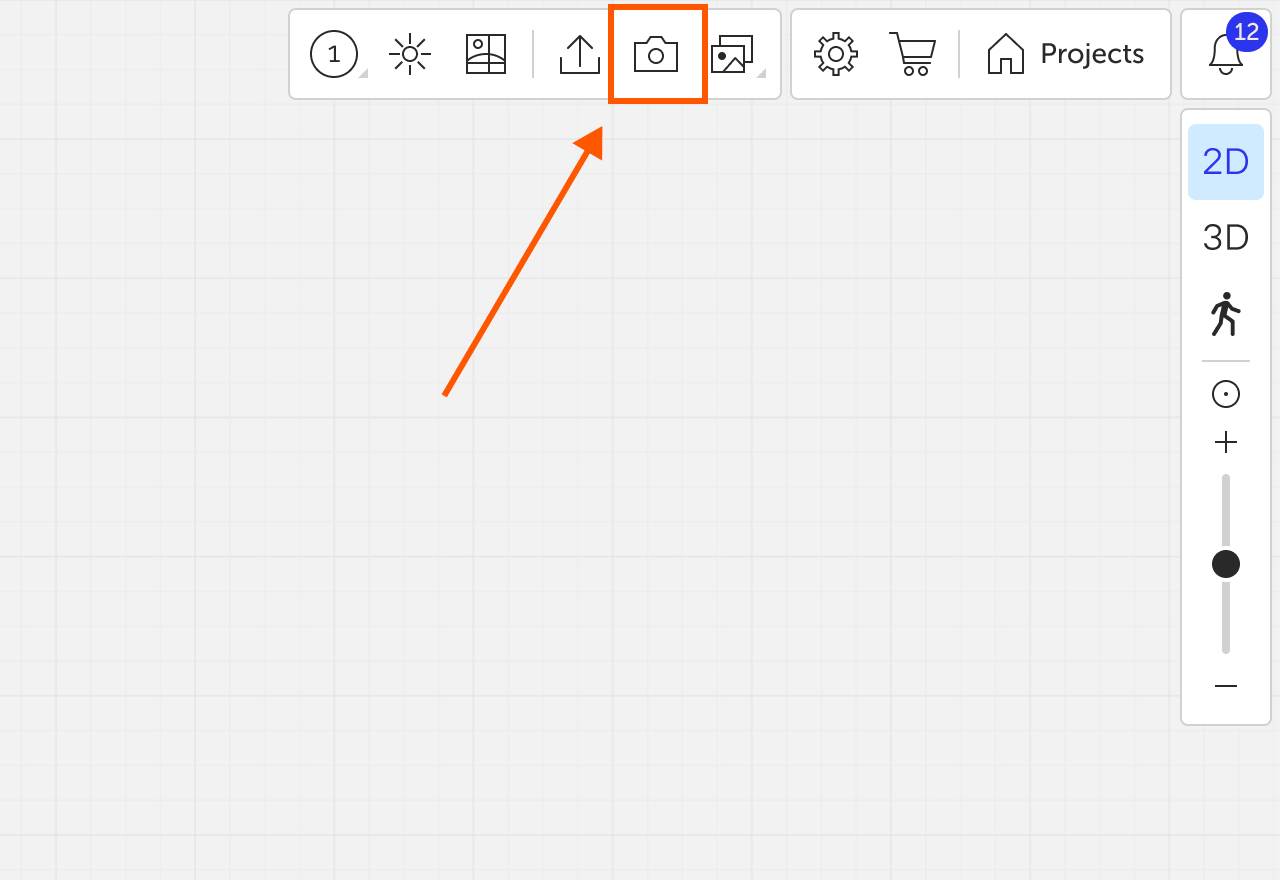Expand the gallery dropdown arrow corner

pyautogui.click(x=762, y=73)
